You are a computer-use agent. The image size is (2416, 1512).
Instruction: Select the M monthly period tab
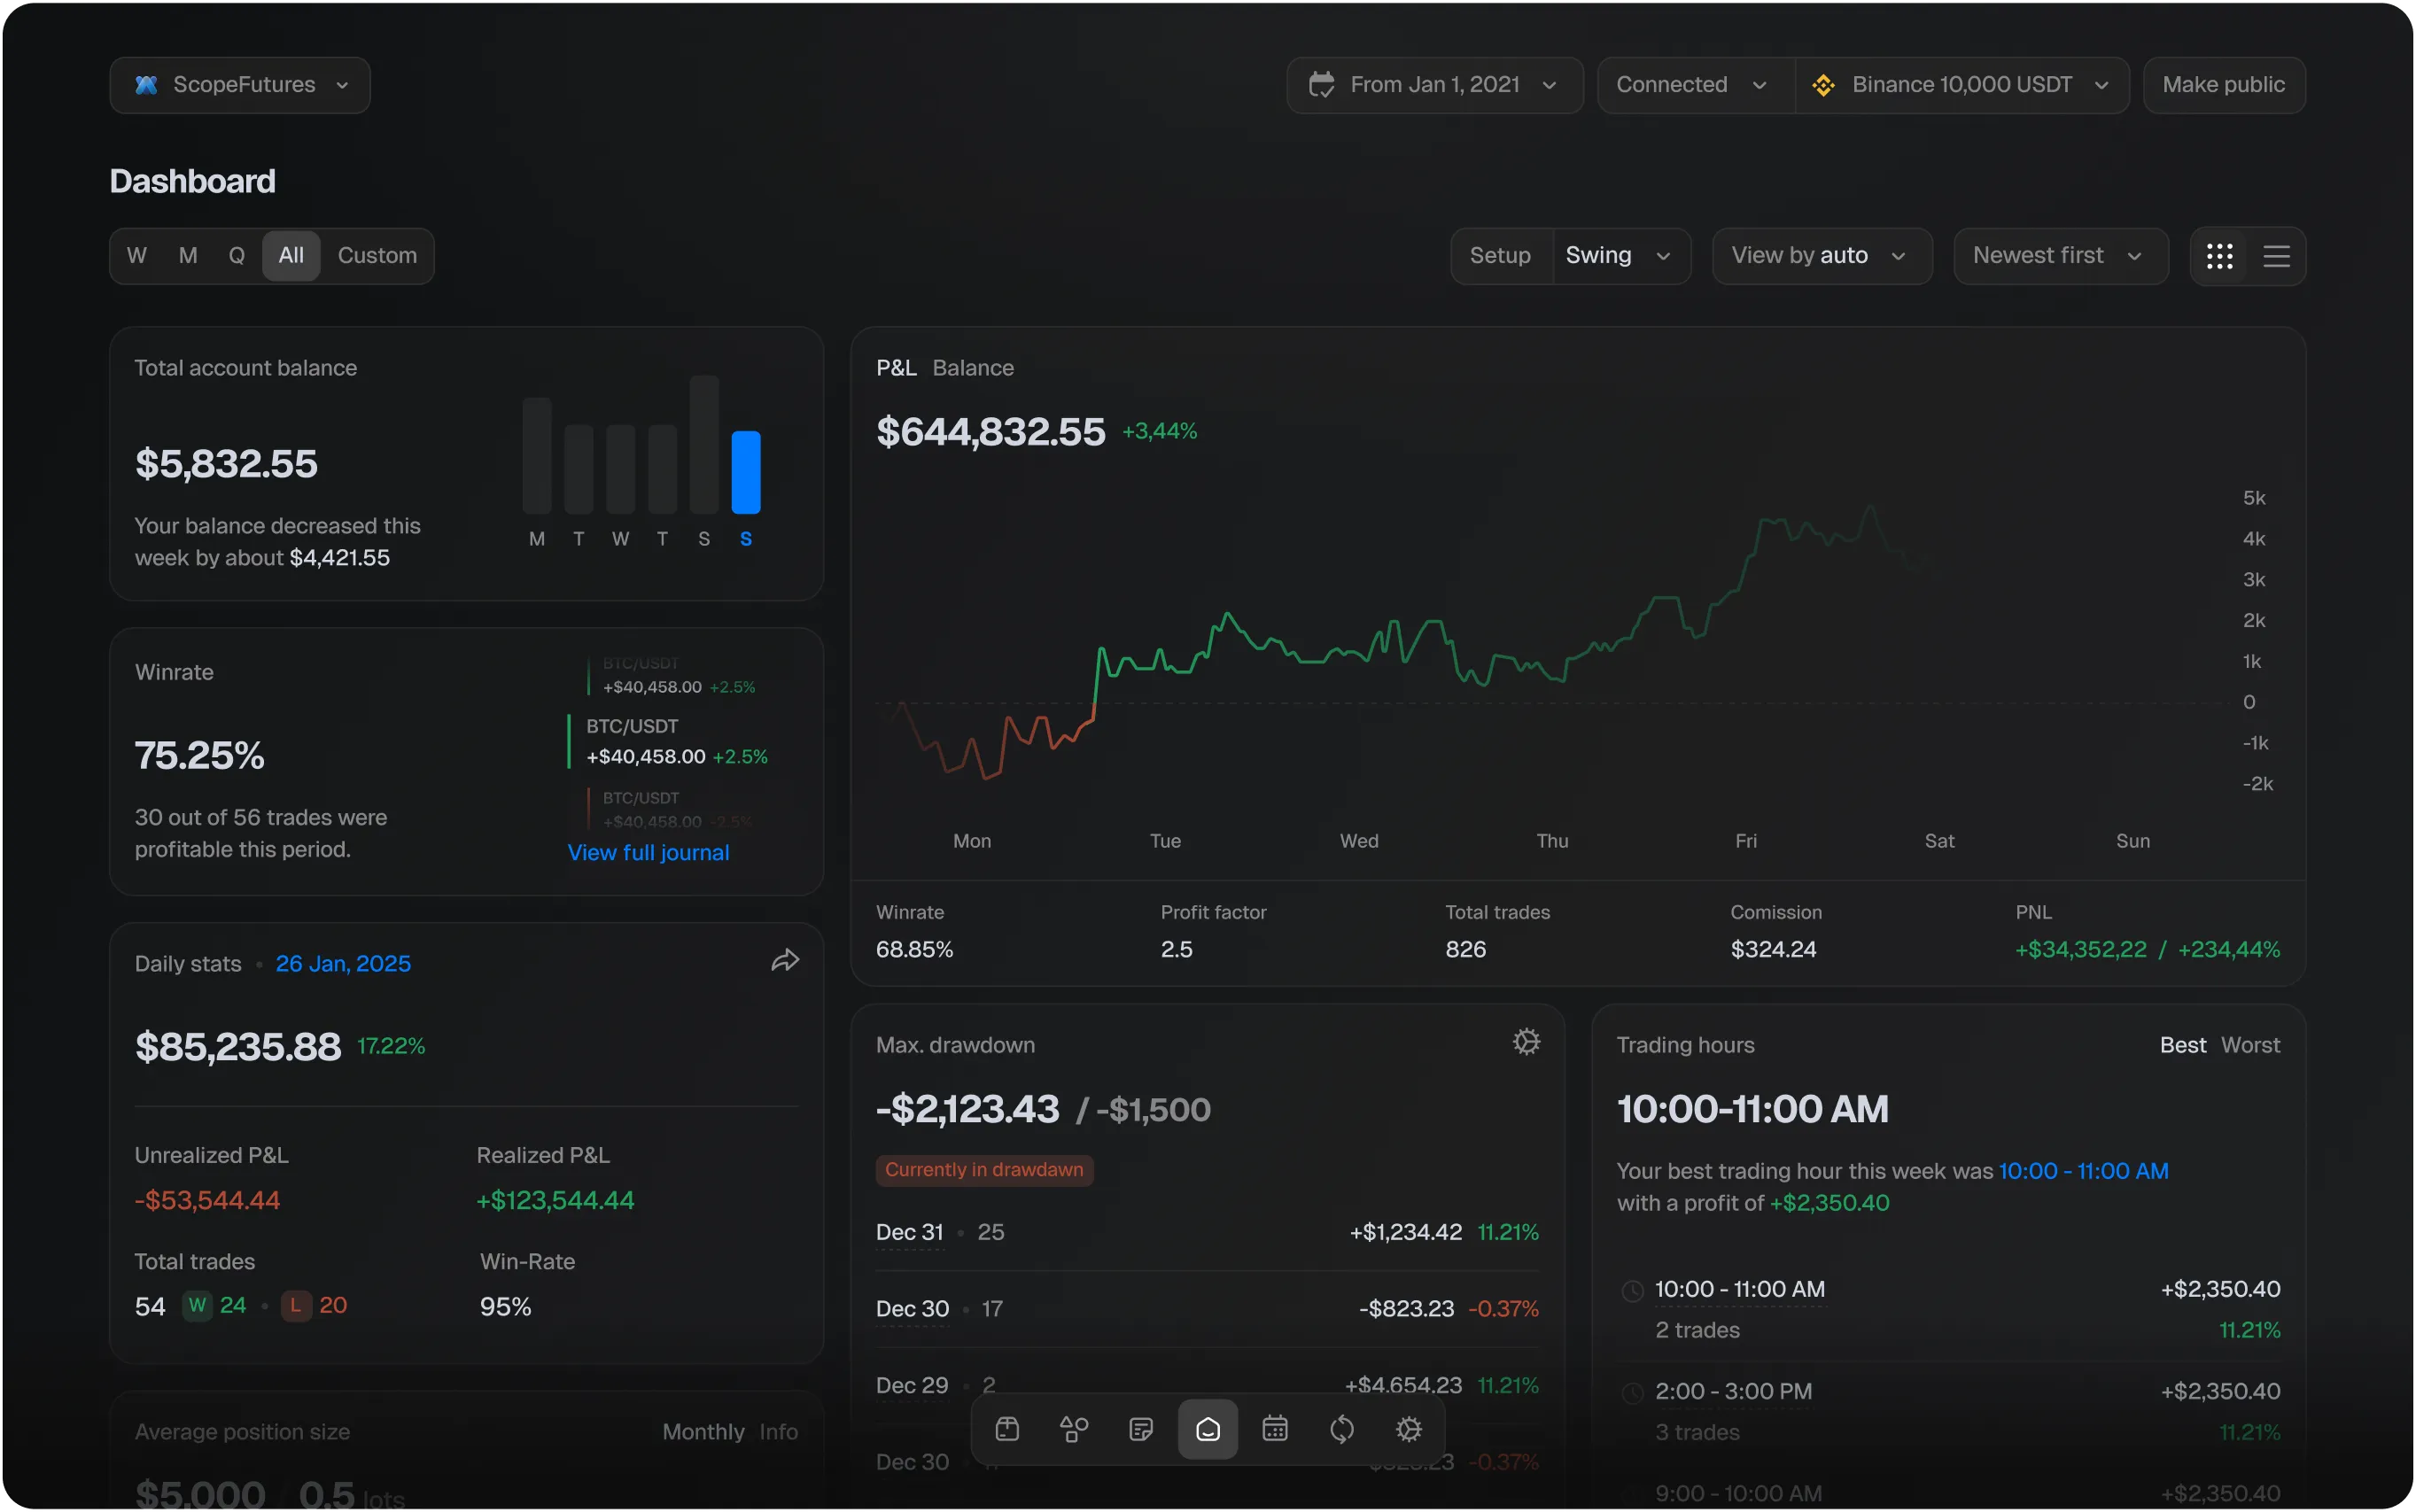click(188, 256)
